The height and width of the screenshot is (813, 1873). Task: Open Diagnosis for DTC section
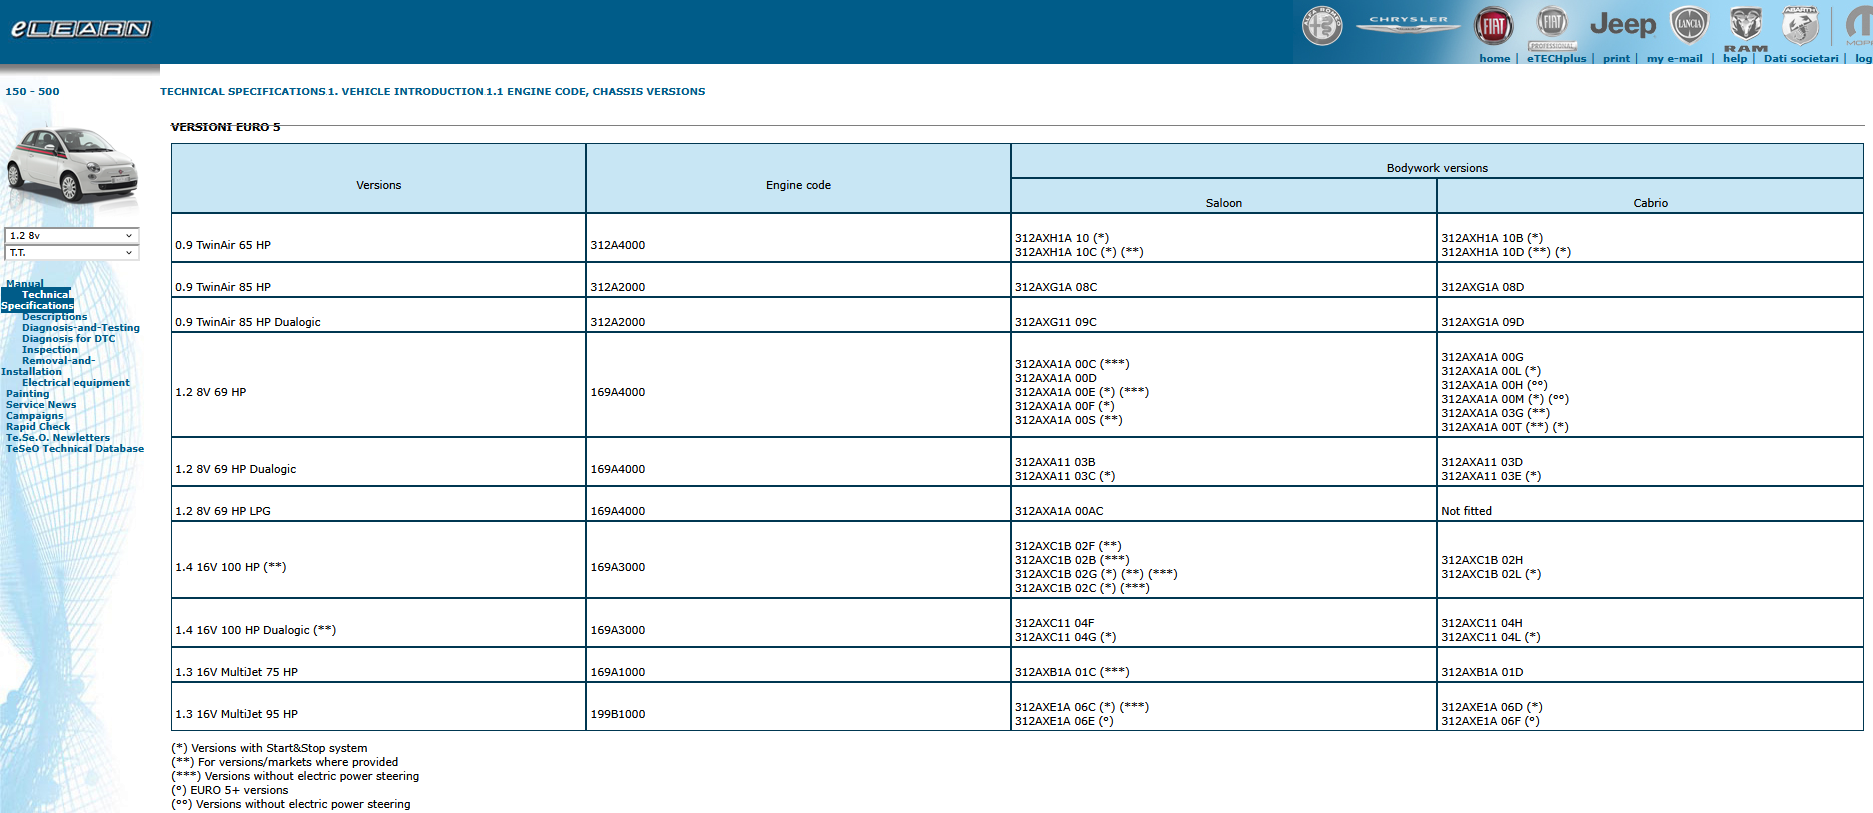click(x=69, y=339)
